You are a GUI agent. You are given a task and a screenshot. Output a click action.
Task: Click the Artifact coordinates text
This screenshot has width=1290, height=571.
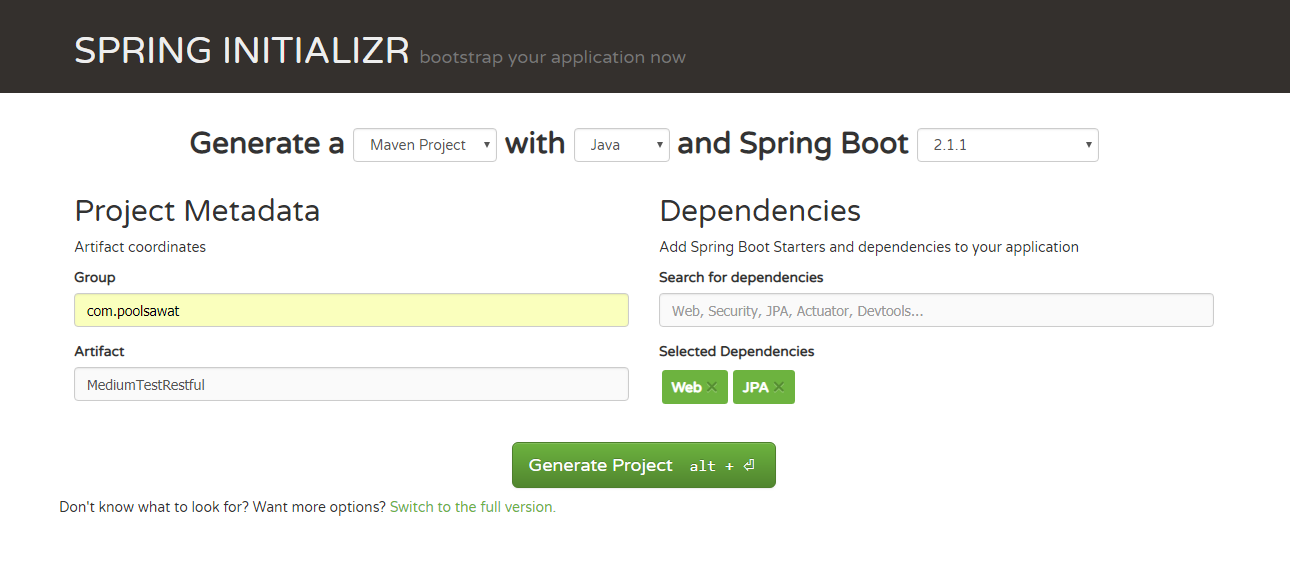coord(140,246)
